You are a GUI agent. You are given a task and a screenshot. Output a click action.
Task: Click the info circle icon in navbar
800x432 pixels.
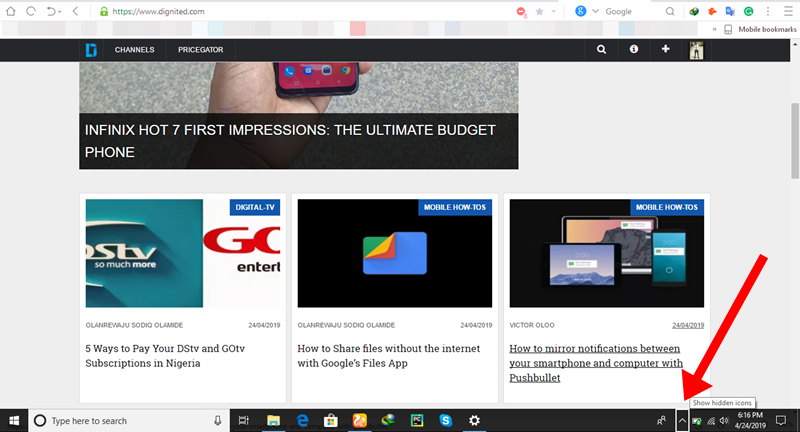(634, 49)
